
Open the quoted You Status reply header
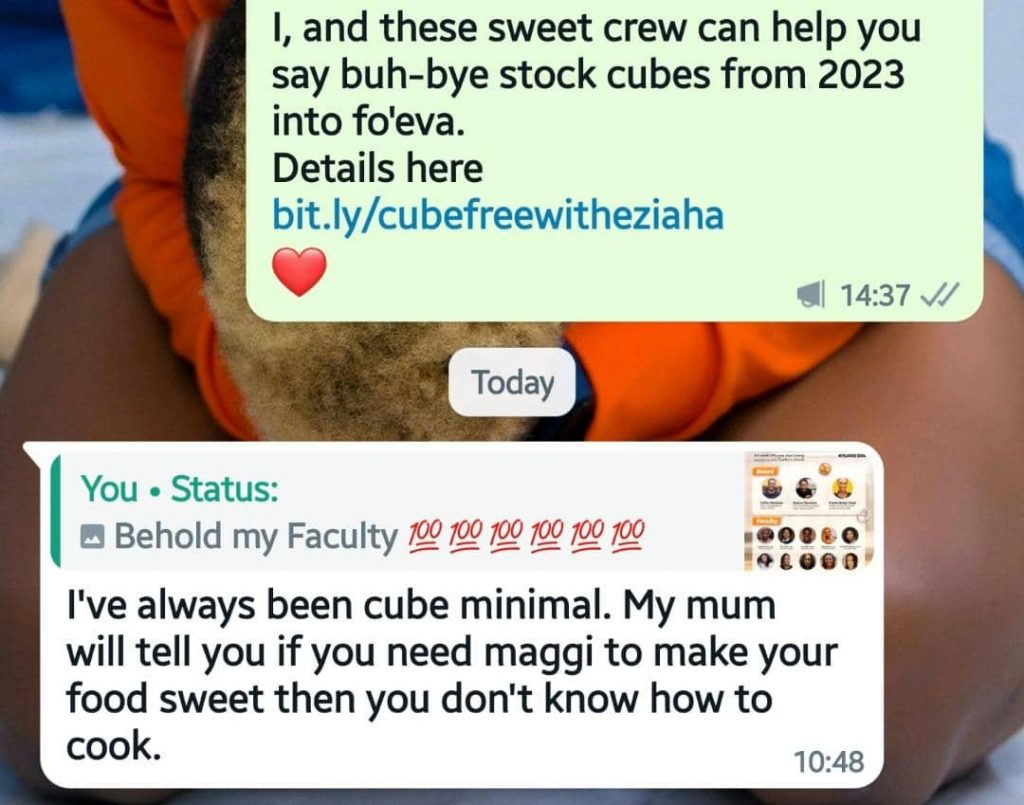[398, 511]
